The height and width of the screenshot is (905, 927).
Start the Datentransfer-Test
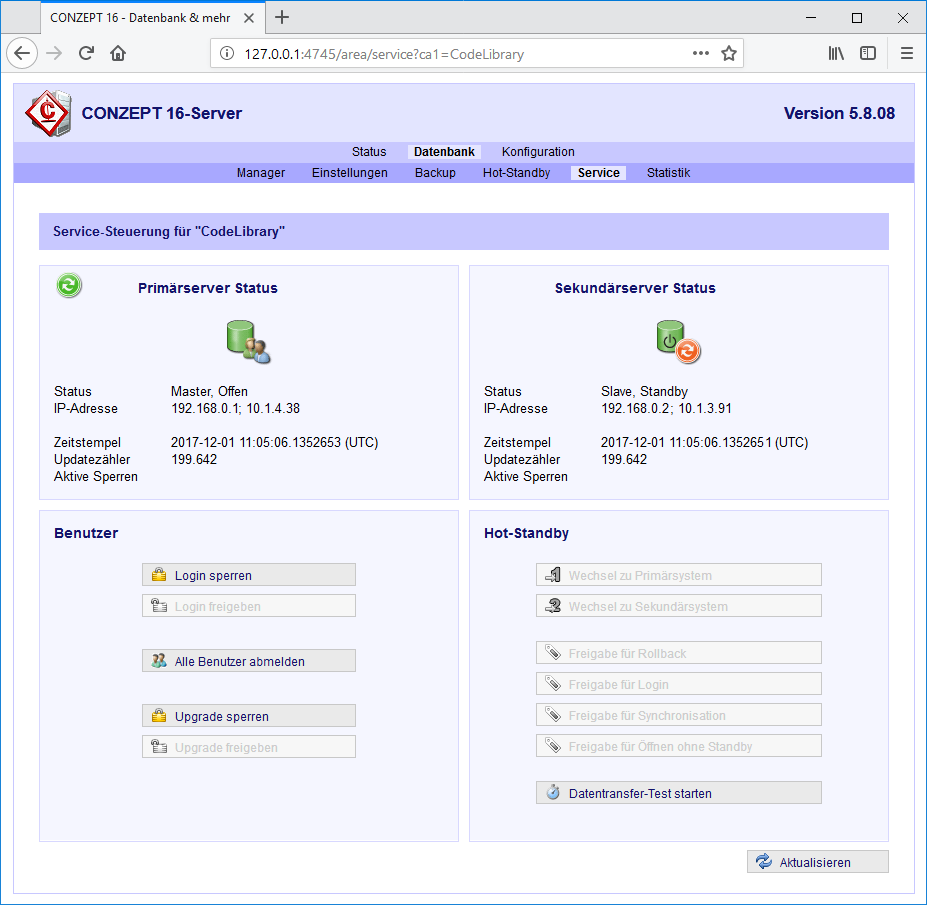click(678, 793)
